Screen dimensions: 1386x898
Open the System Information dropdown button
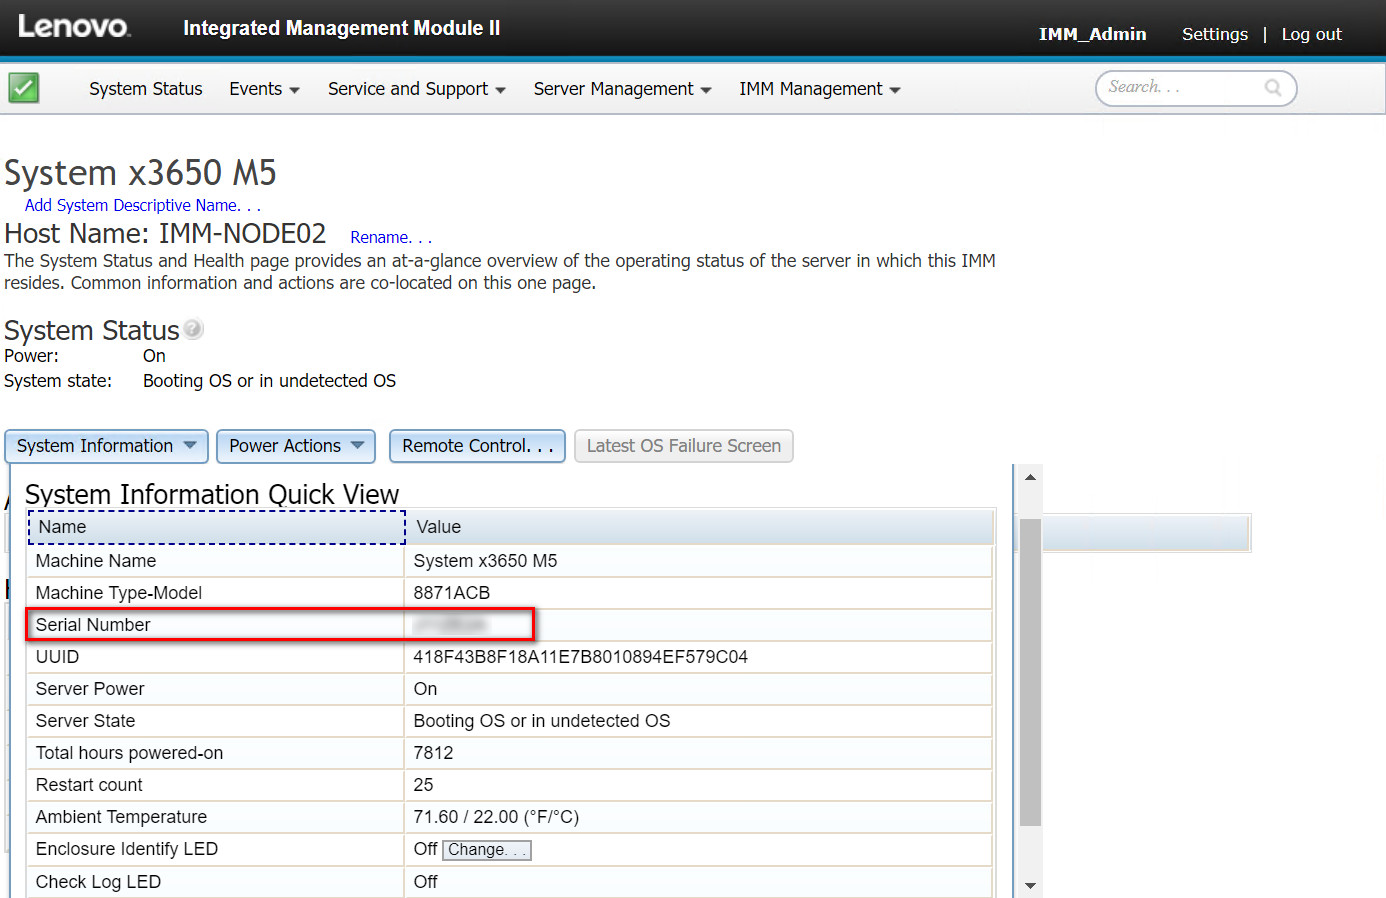point(107,446)
